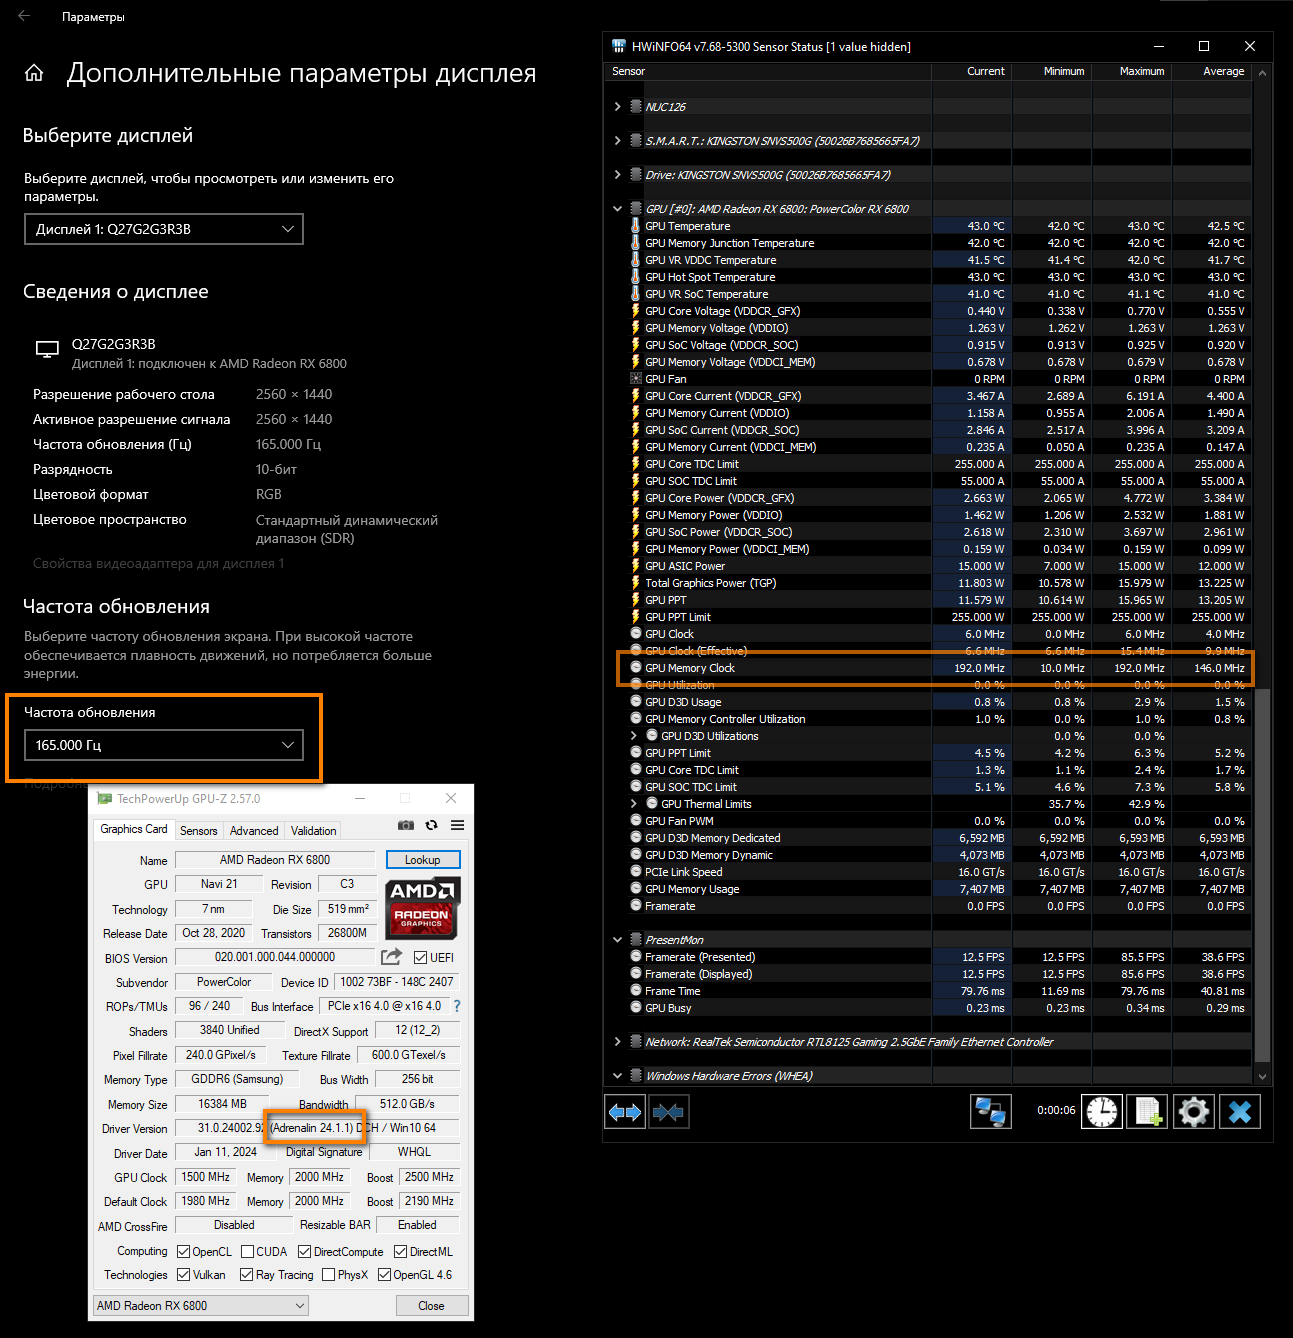This screenshot has height=1338, width=1293.
Task: Go to Settings home via house icon
Action: (x=34, y=73)
